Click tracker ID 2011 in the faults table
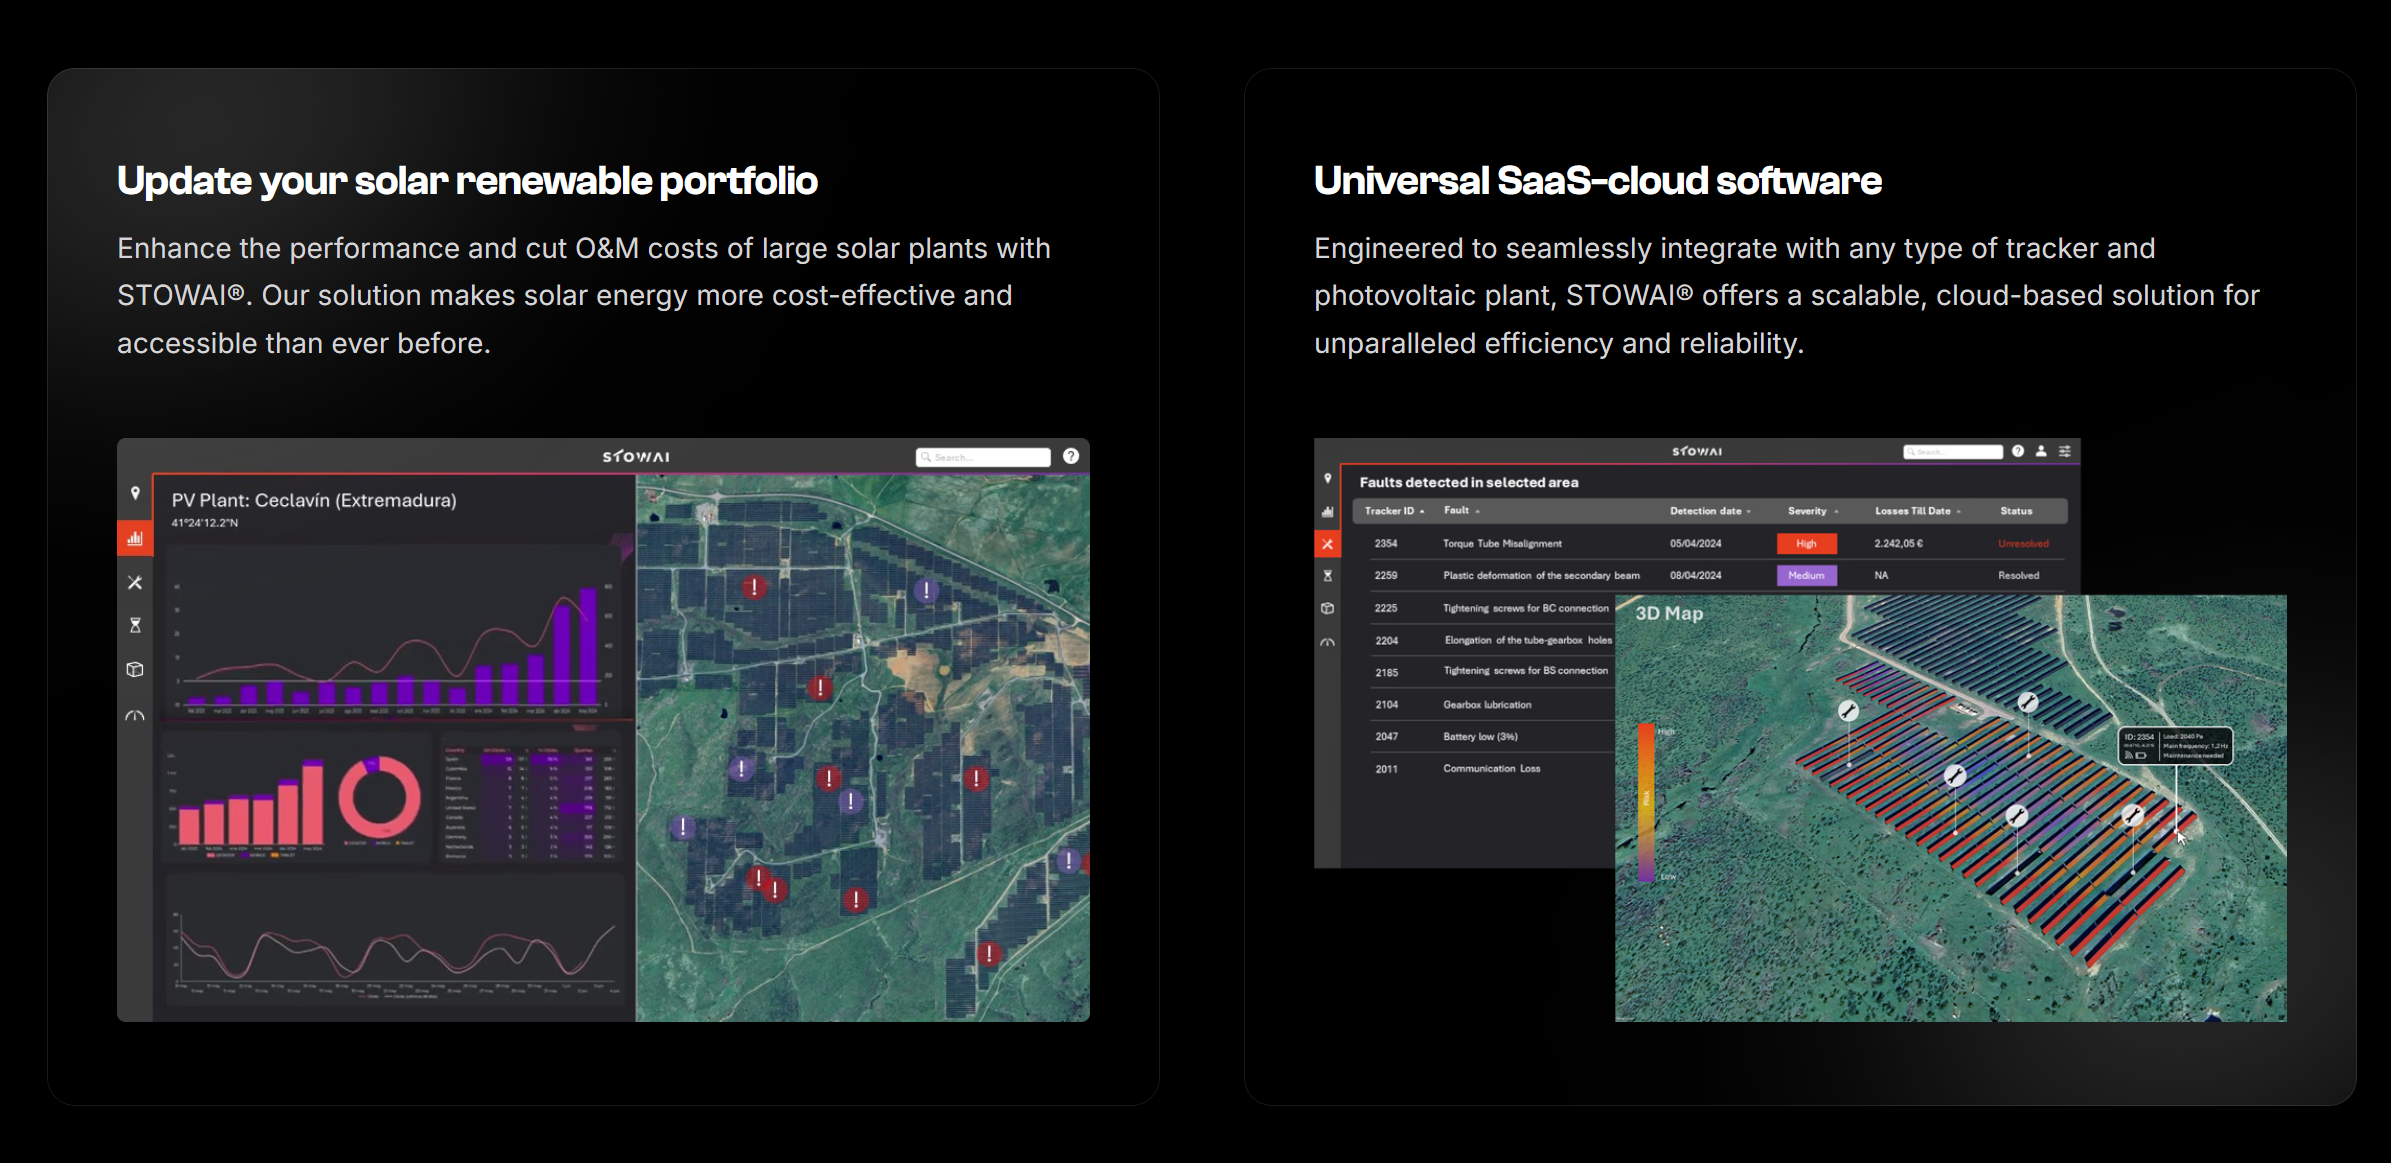2391x1163 pixels. tap(1386, 769)
